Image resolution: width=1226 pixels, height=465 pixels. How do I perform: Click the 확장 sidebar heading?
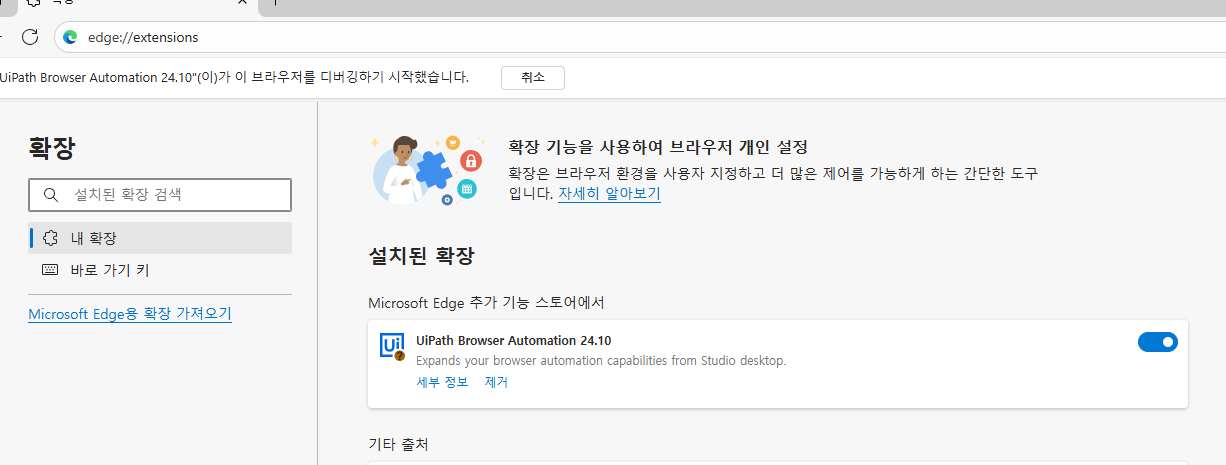[52, 148]
